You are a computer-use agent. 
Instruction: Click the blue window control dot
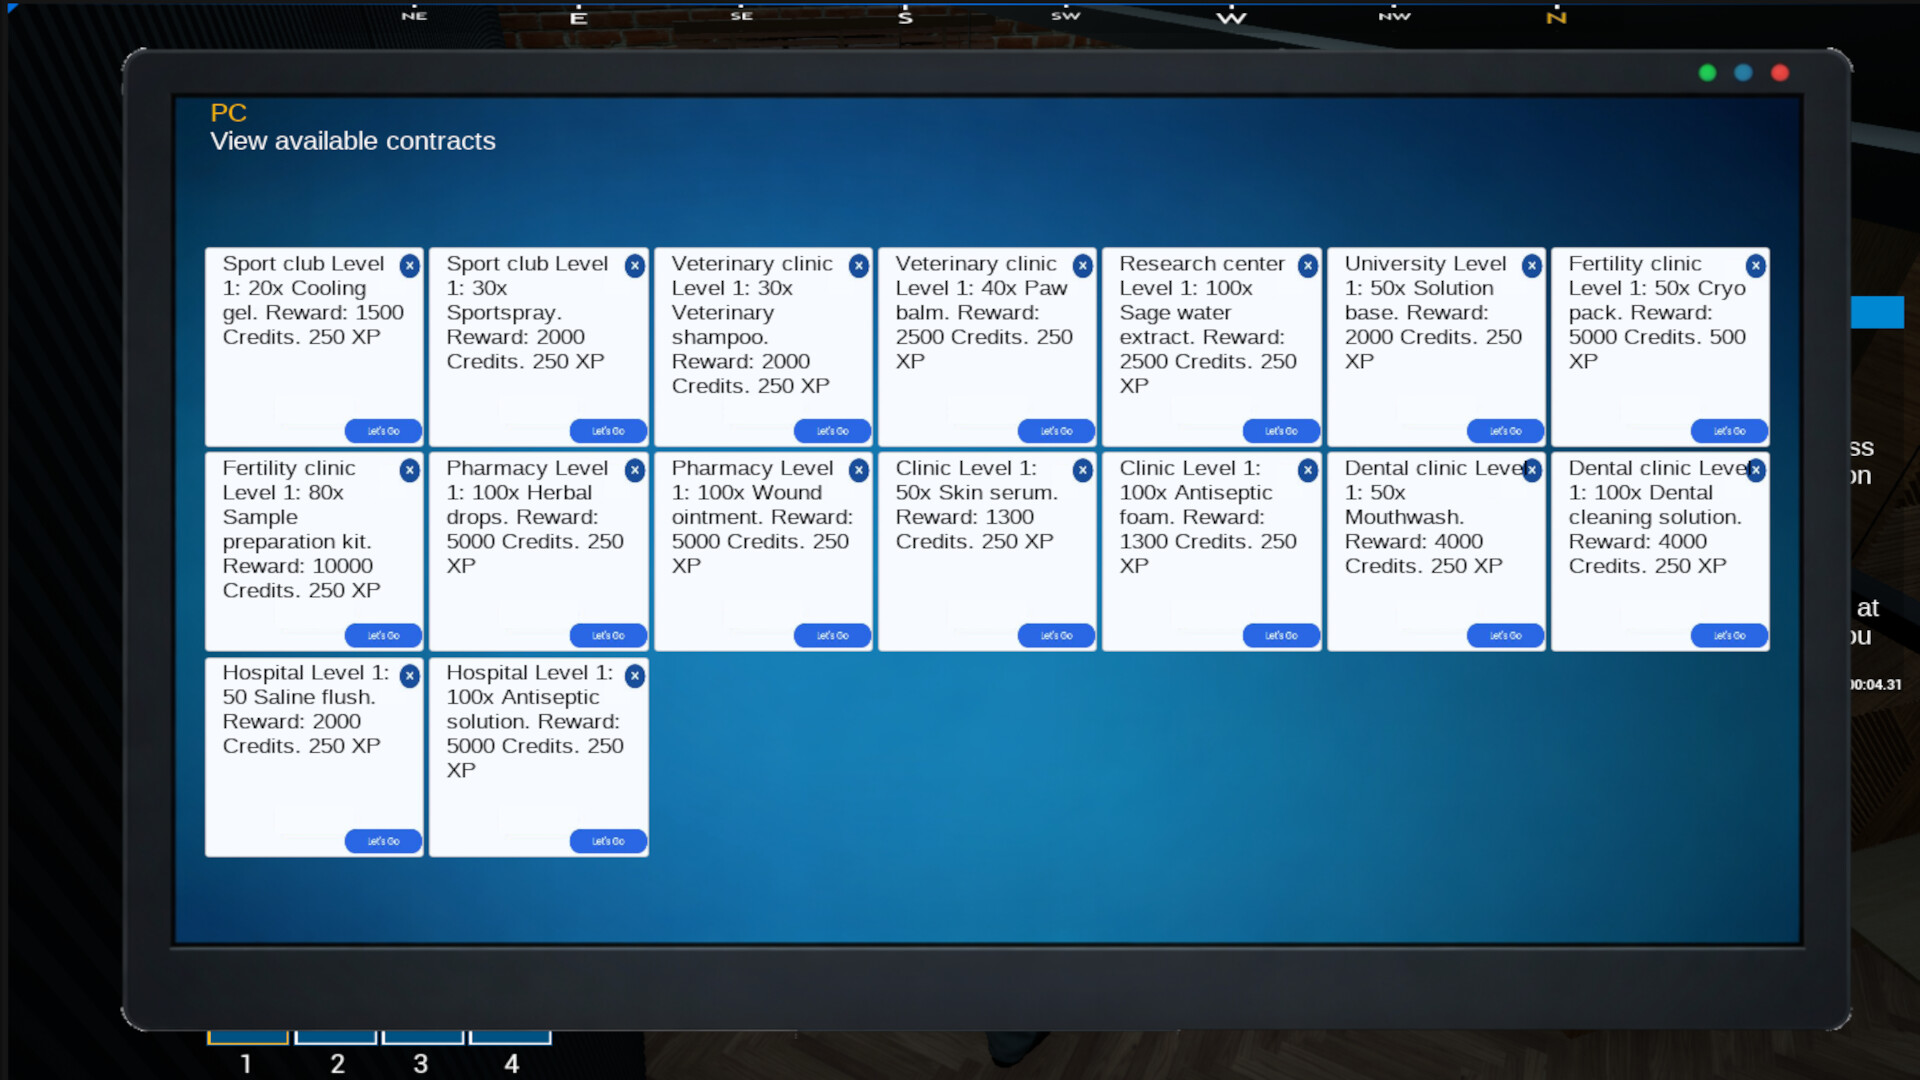click(x=1743, y=73)
